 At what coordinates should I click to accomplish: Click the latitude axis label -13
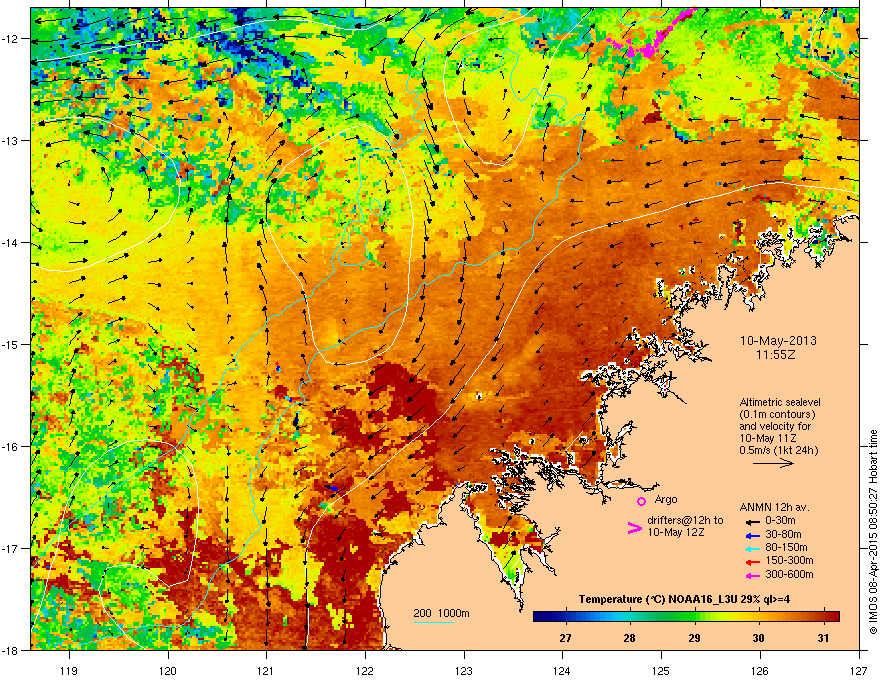10,141
